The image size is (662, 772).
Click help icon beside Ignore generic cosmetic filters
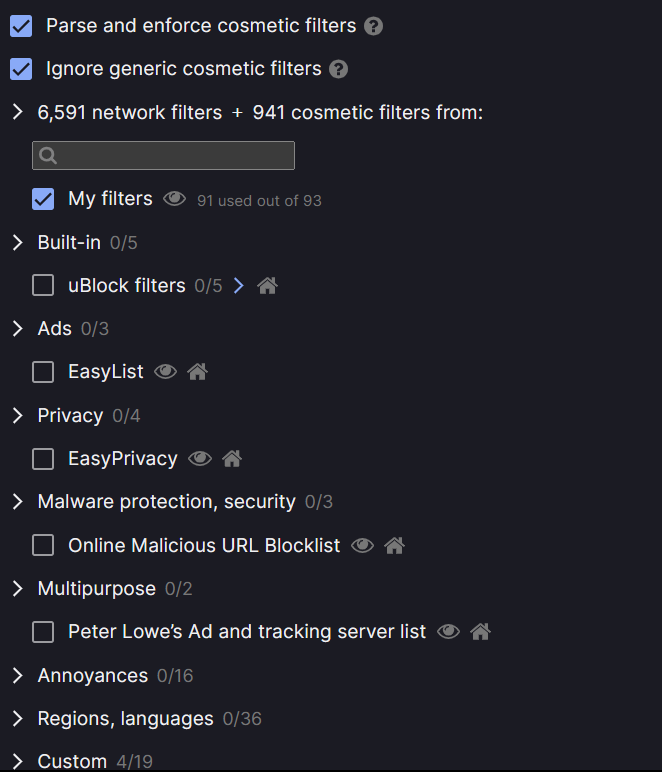click(x=339, y=69)
